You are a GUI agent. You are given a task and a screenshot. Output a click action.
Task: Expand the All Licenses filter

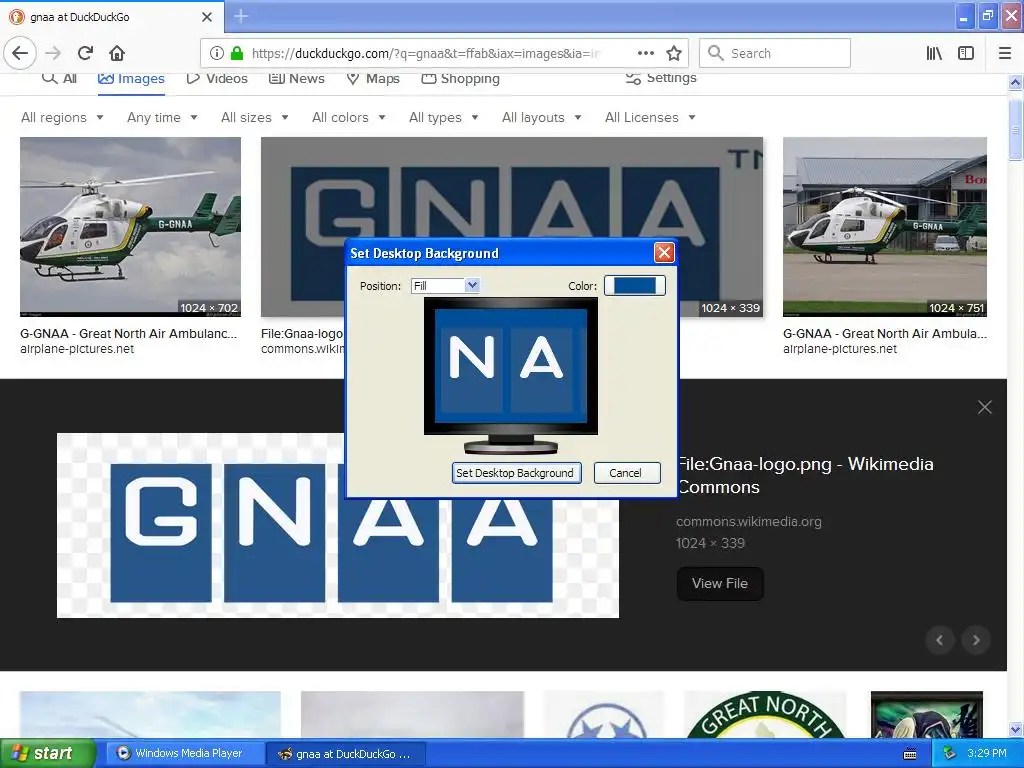[650, 118]
